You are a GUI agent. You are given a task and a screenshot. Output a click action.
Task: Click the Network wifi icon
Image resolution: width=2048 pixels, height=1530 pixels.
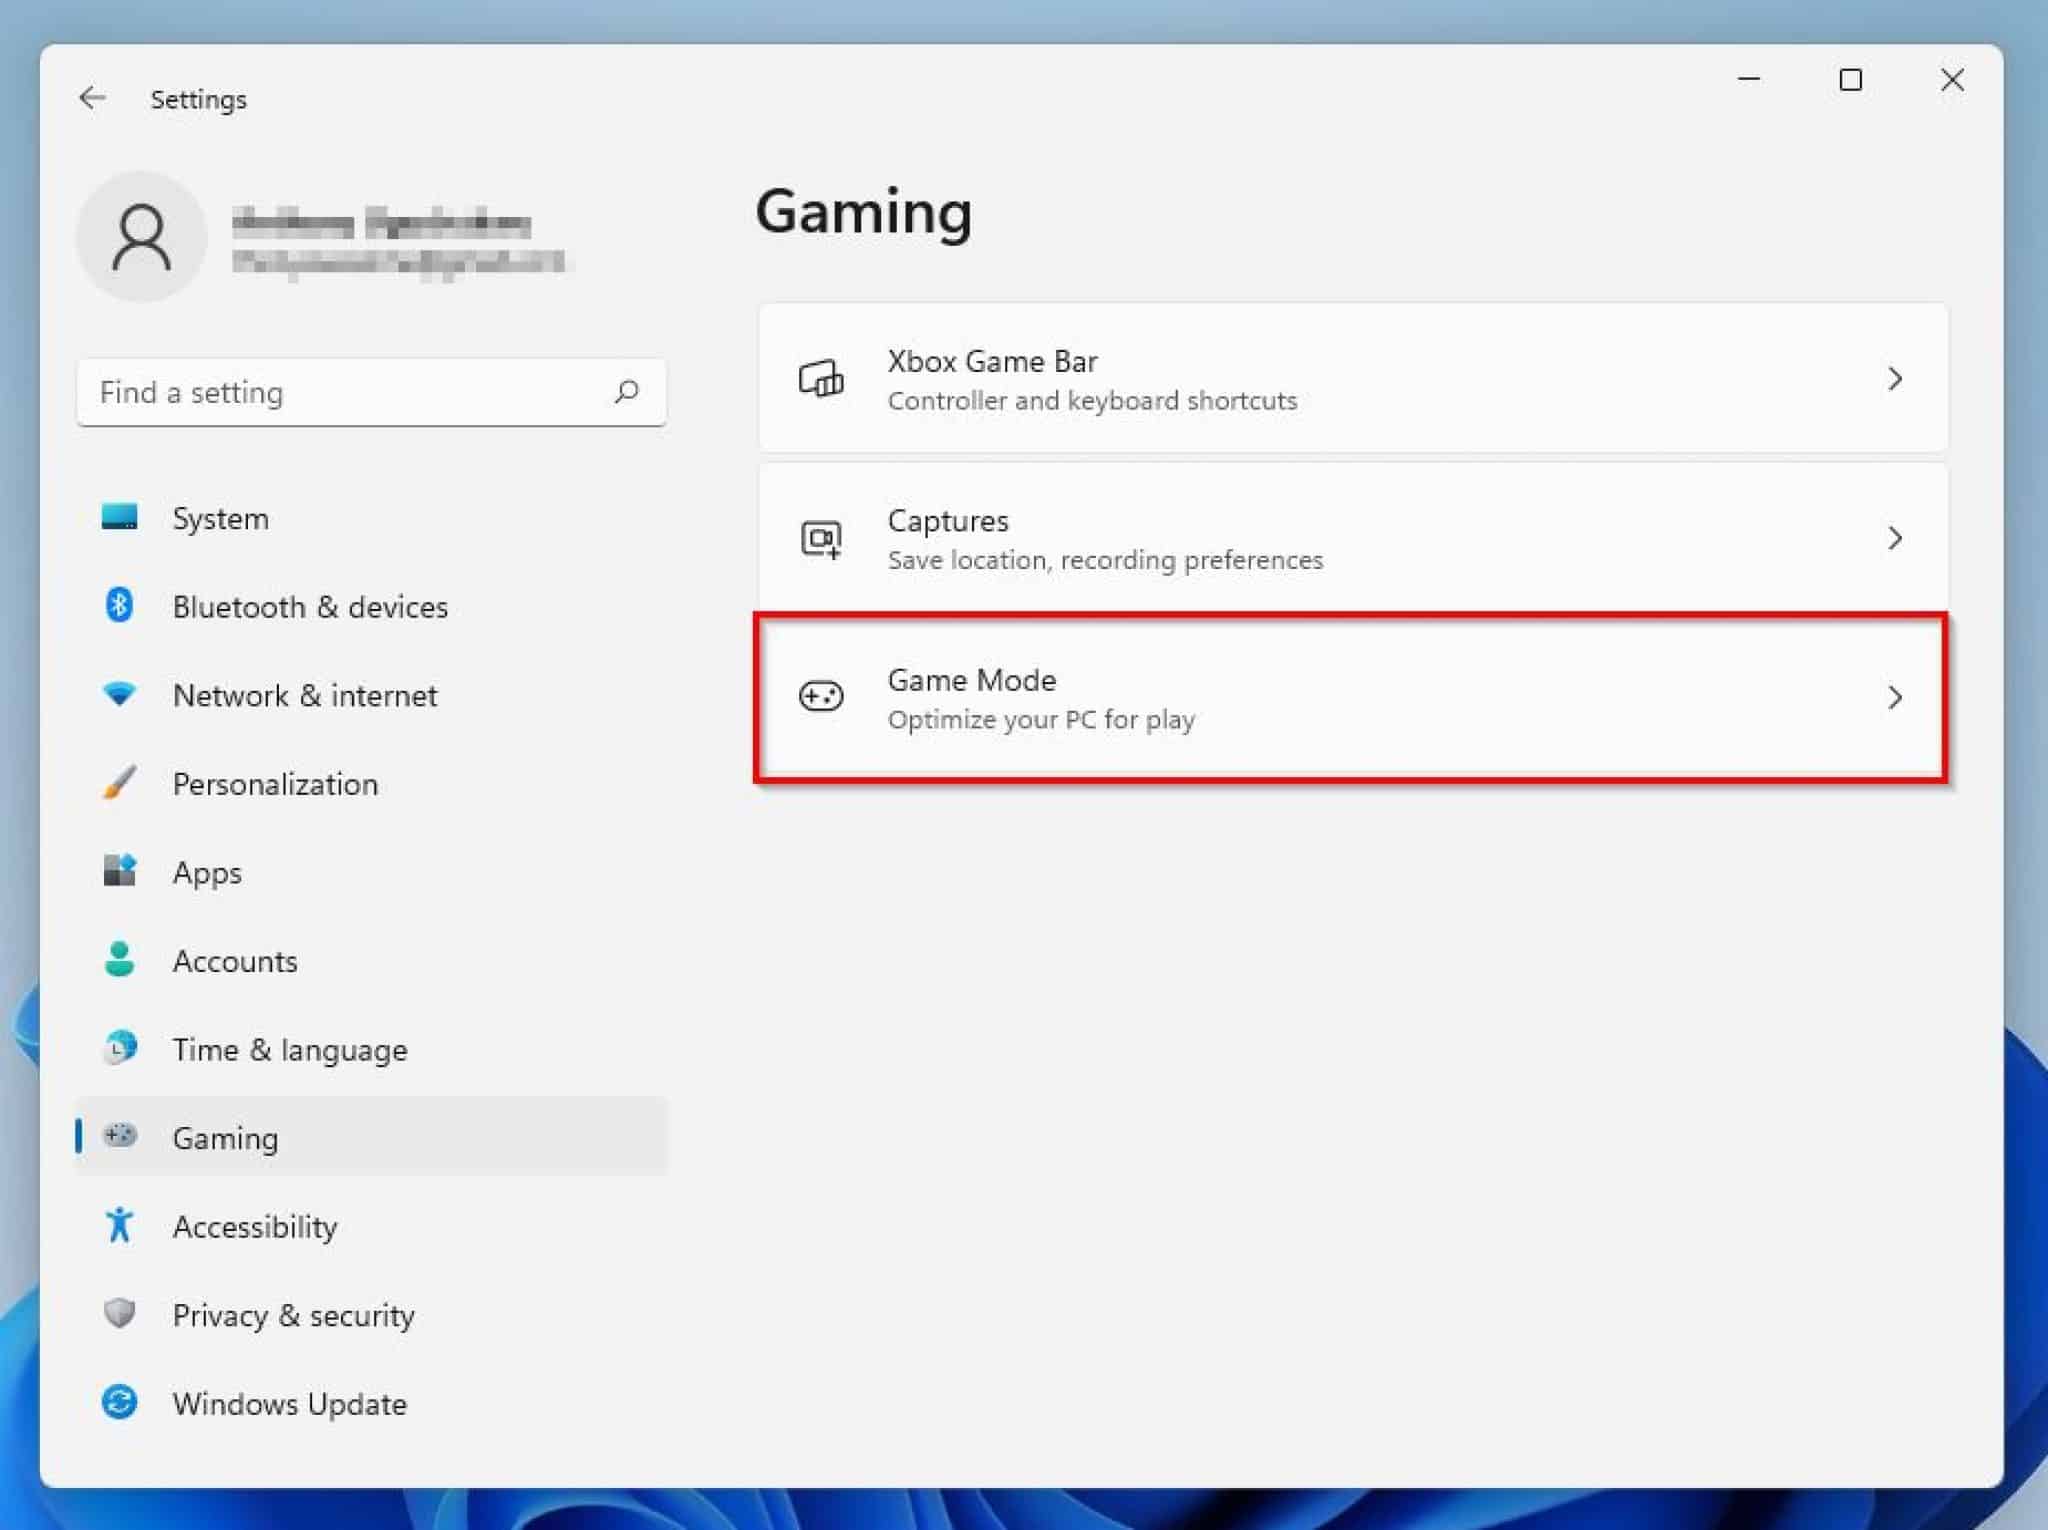click(x=119, y=693)
